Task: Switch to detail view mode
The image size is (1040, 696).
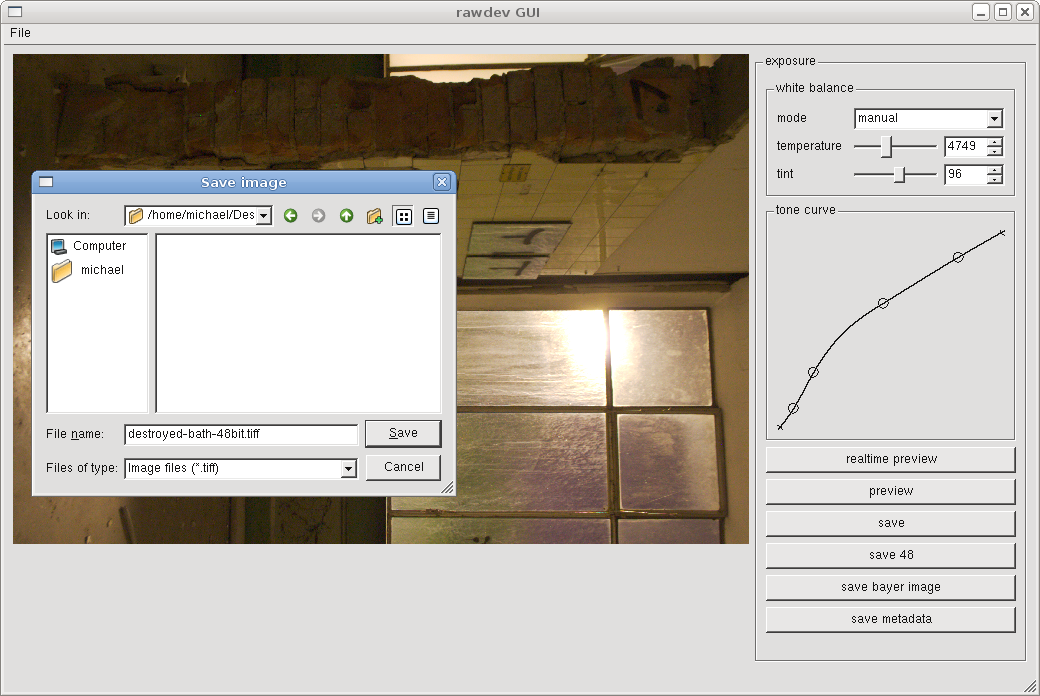Action: (431, 215)
